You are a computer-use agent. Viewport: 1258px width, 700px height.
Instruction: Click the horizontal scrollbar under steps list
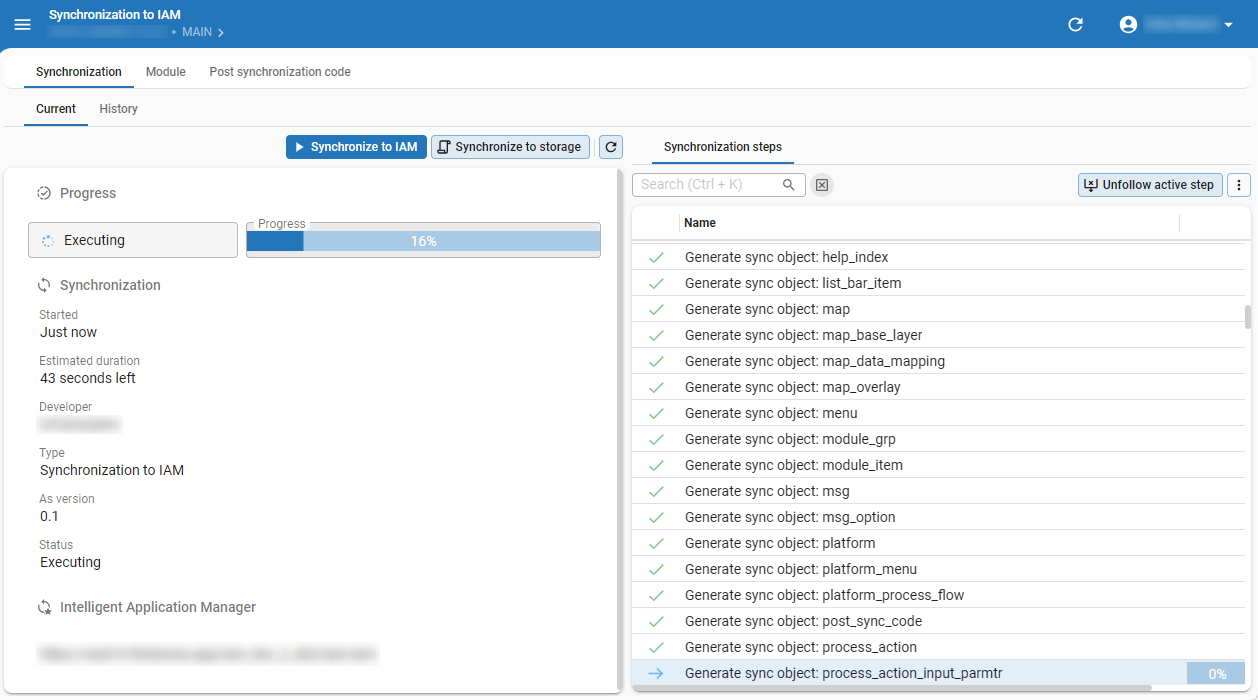[892, 688]
